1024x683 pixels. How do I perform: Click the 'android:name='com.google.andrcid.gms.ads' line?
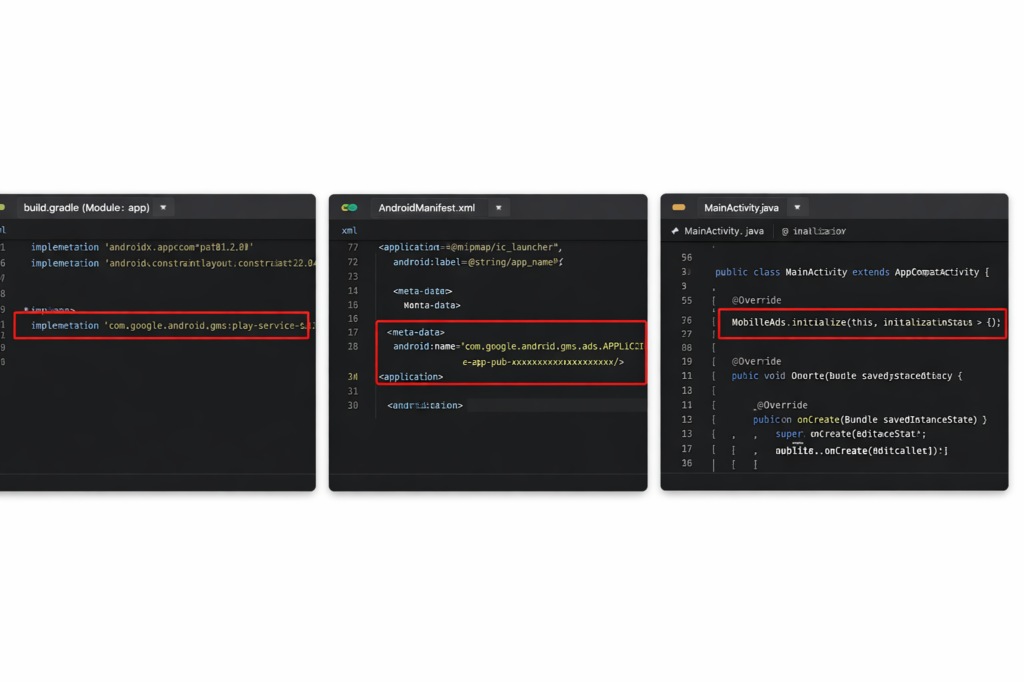(518, 346)
